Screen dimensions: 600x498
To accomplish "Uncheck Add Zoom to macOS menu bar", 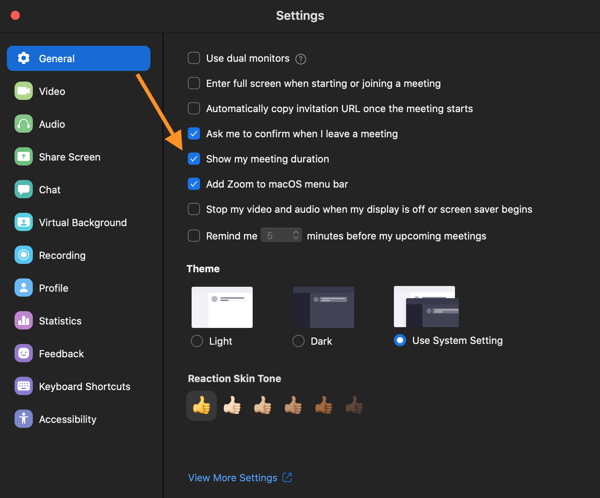I will tap(194, 184).
